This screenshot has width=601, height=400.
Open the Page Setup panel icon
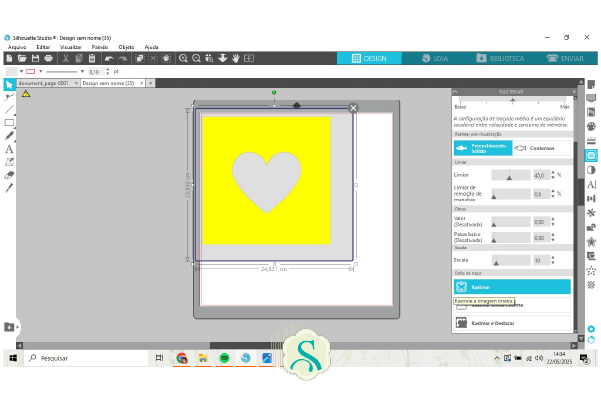click(x=591, y=84)
